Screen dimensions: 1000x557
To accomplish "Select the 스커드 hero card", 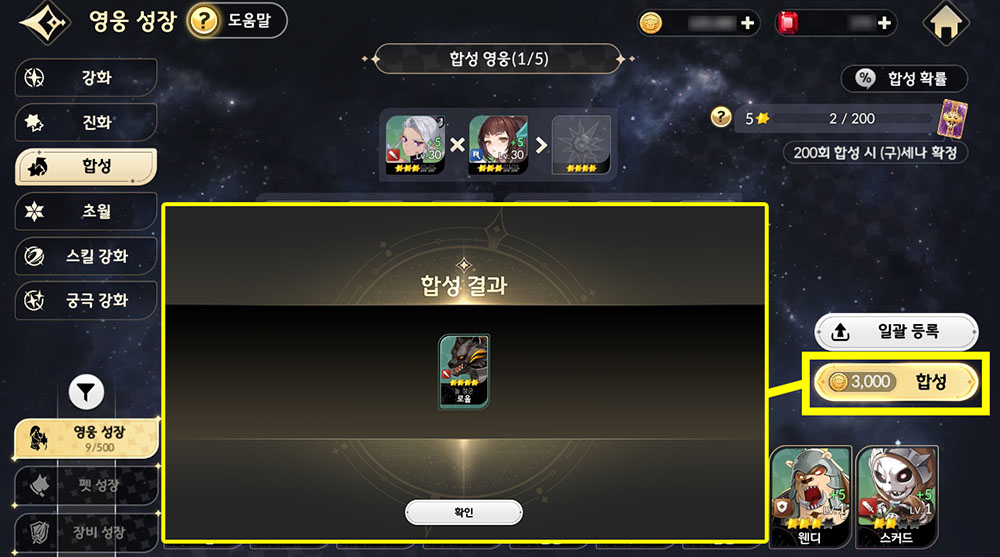I will click(x=897, y=496).
